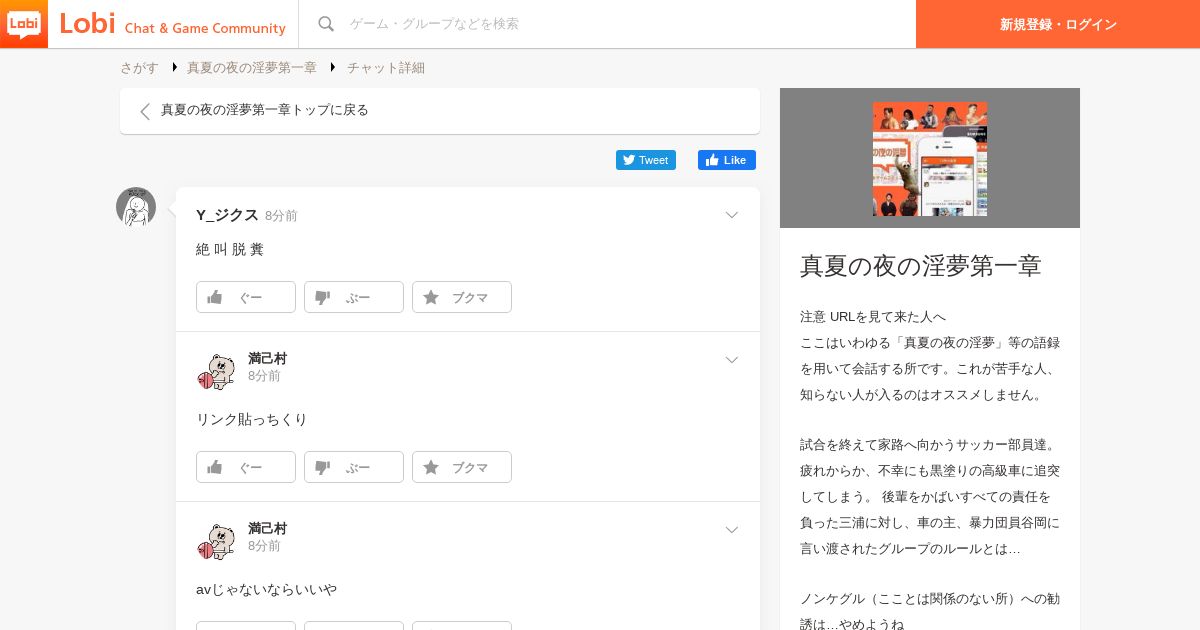The height and width of the screenshot is (630, 1200).
Task: Bookmark the 絶叫脱糞 post with ブクマ
Action: point(462,297)
